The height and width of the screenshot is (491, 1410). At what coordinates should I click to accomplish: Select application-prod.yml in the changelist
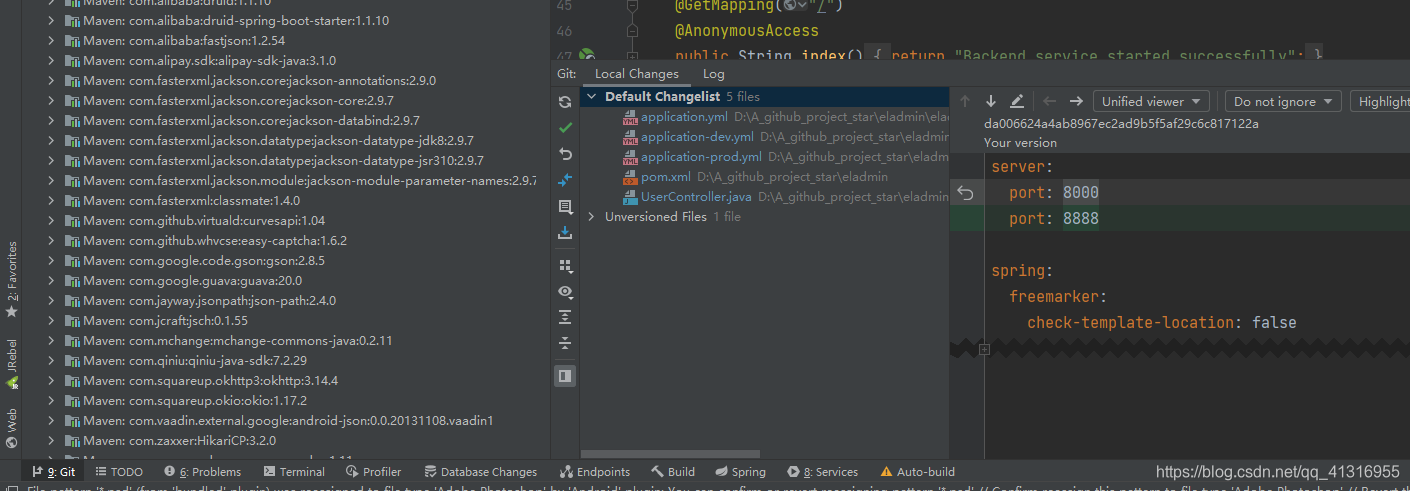click(702, 157)
